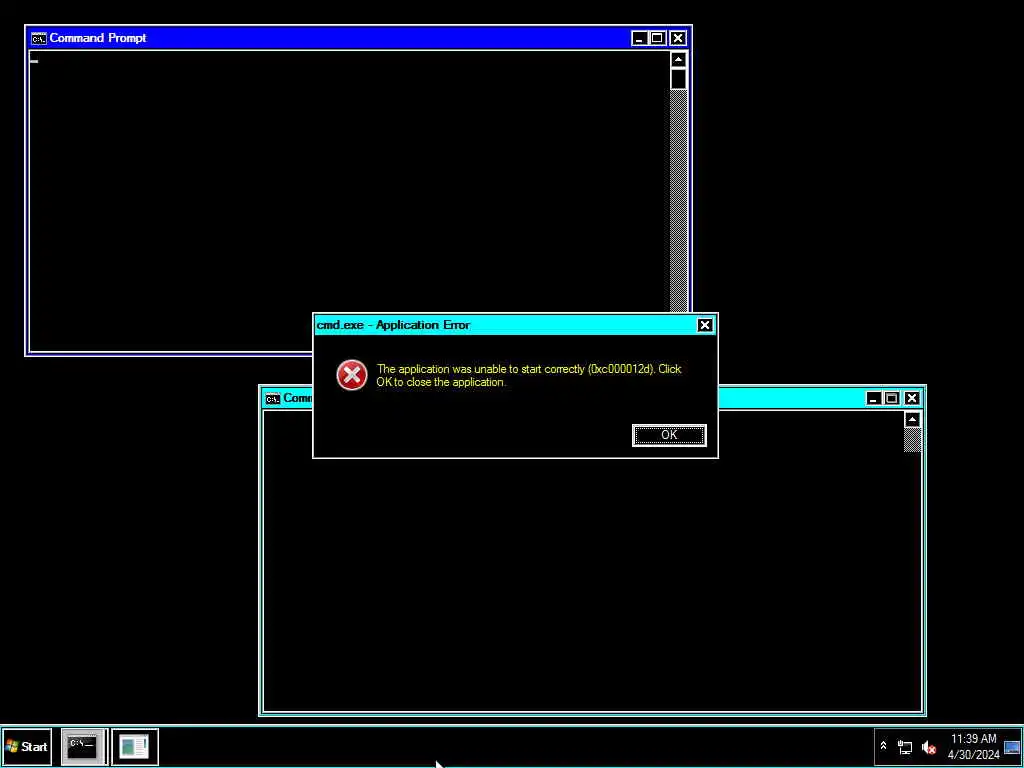Click the cmd.exe - Application Error title text

click(393, 325)
